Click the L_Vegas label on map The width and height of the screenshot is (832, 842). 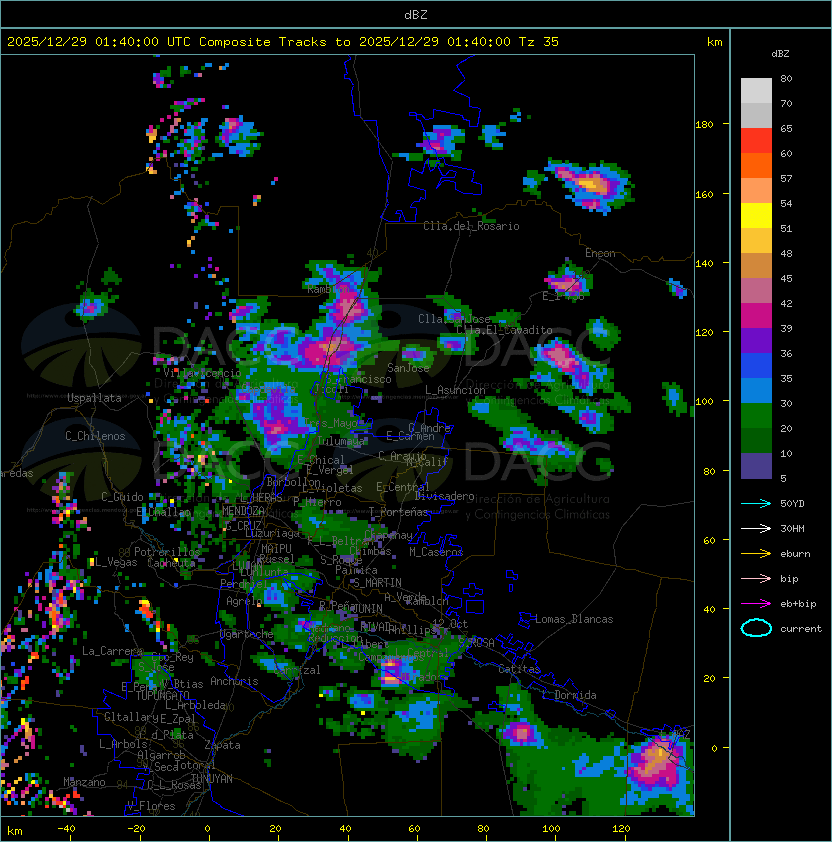coord(116,562)
